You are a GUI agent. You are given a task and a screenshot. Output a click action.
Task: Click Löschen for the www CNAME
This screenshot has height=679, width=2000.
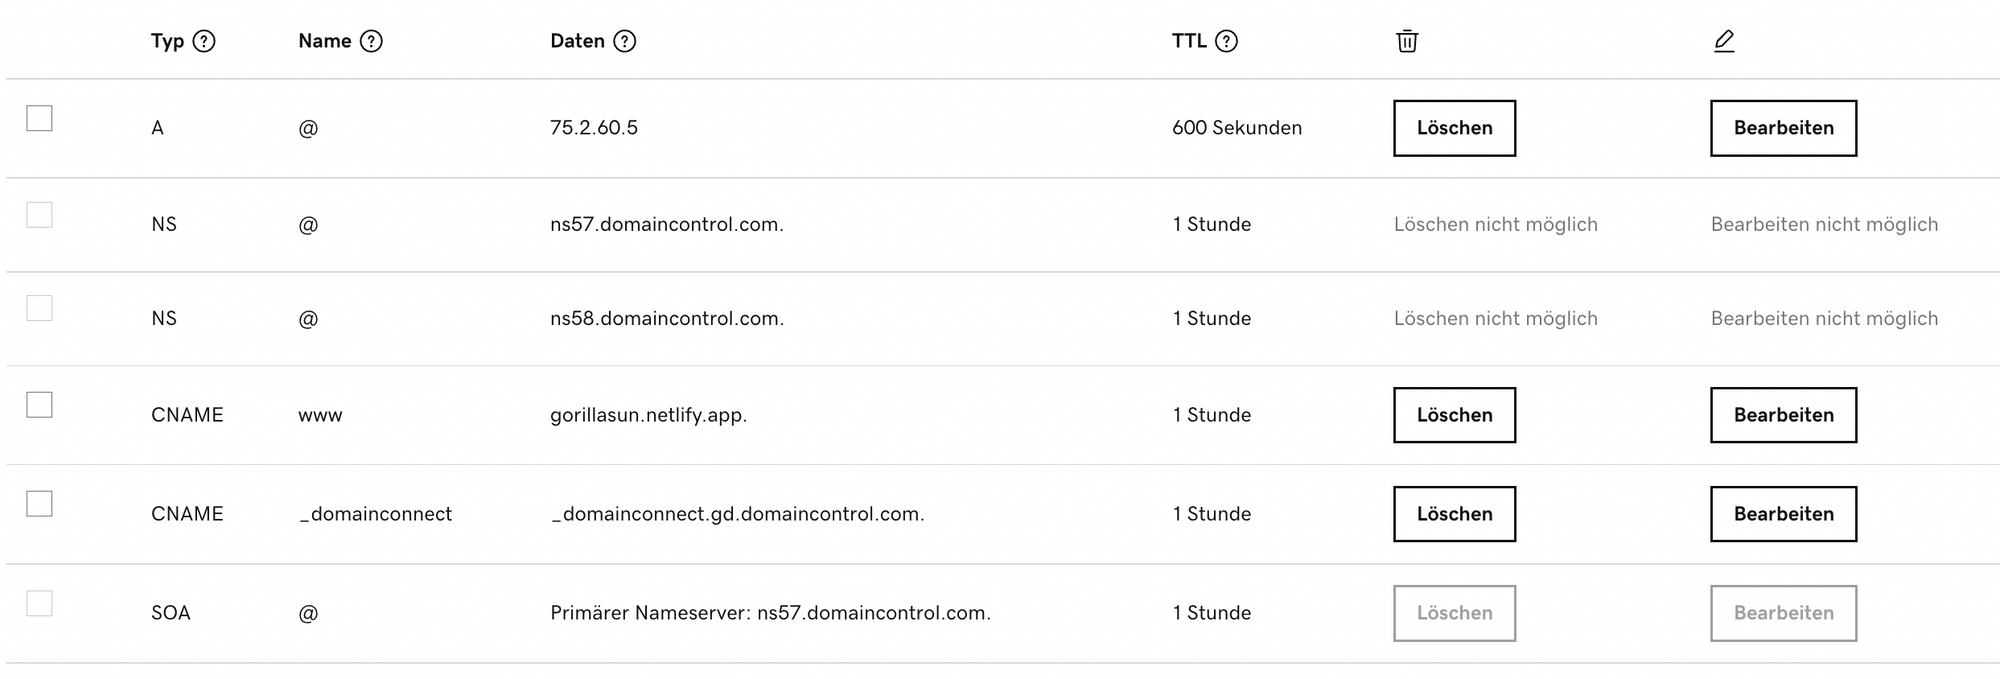(1455, 415)
